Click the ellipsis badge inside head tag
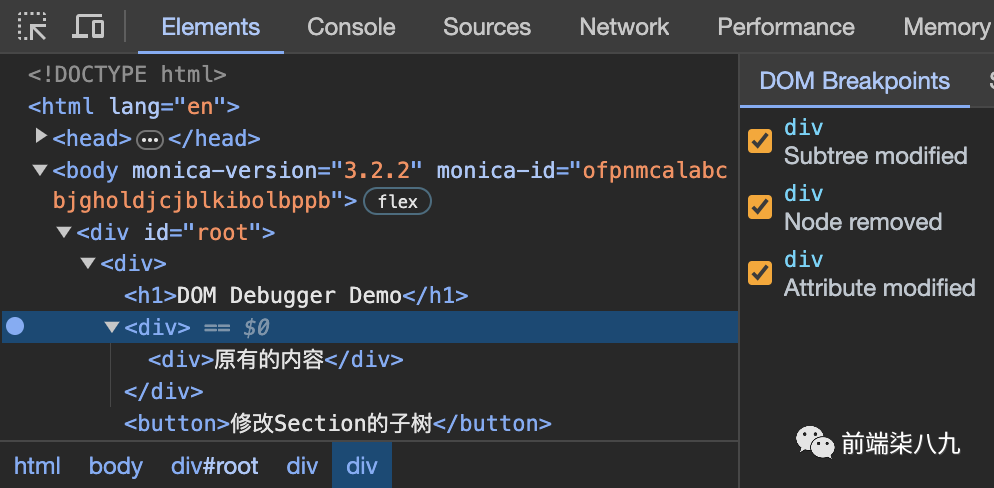This screenshot has width=994, height=488. pyautogui.click(x=150, y=139)
